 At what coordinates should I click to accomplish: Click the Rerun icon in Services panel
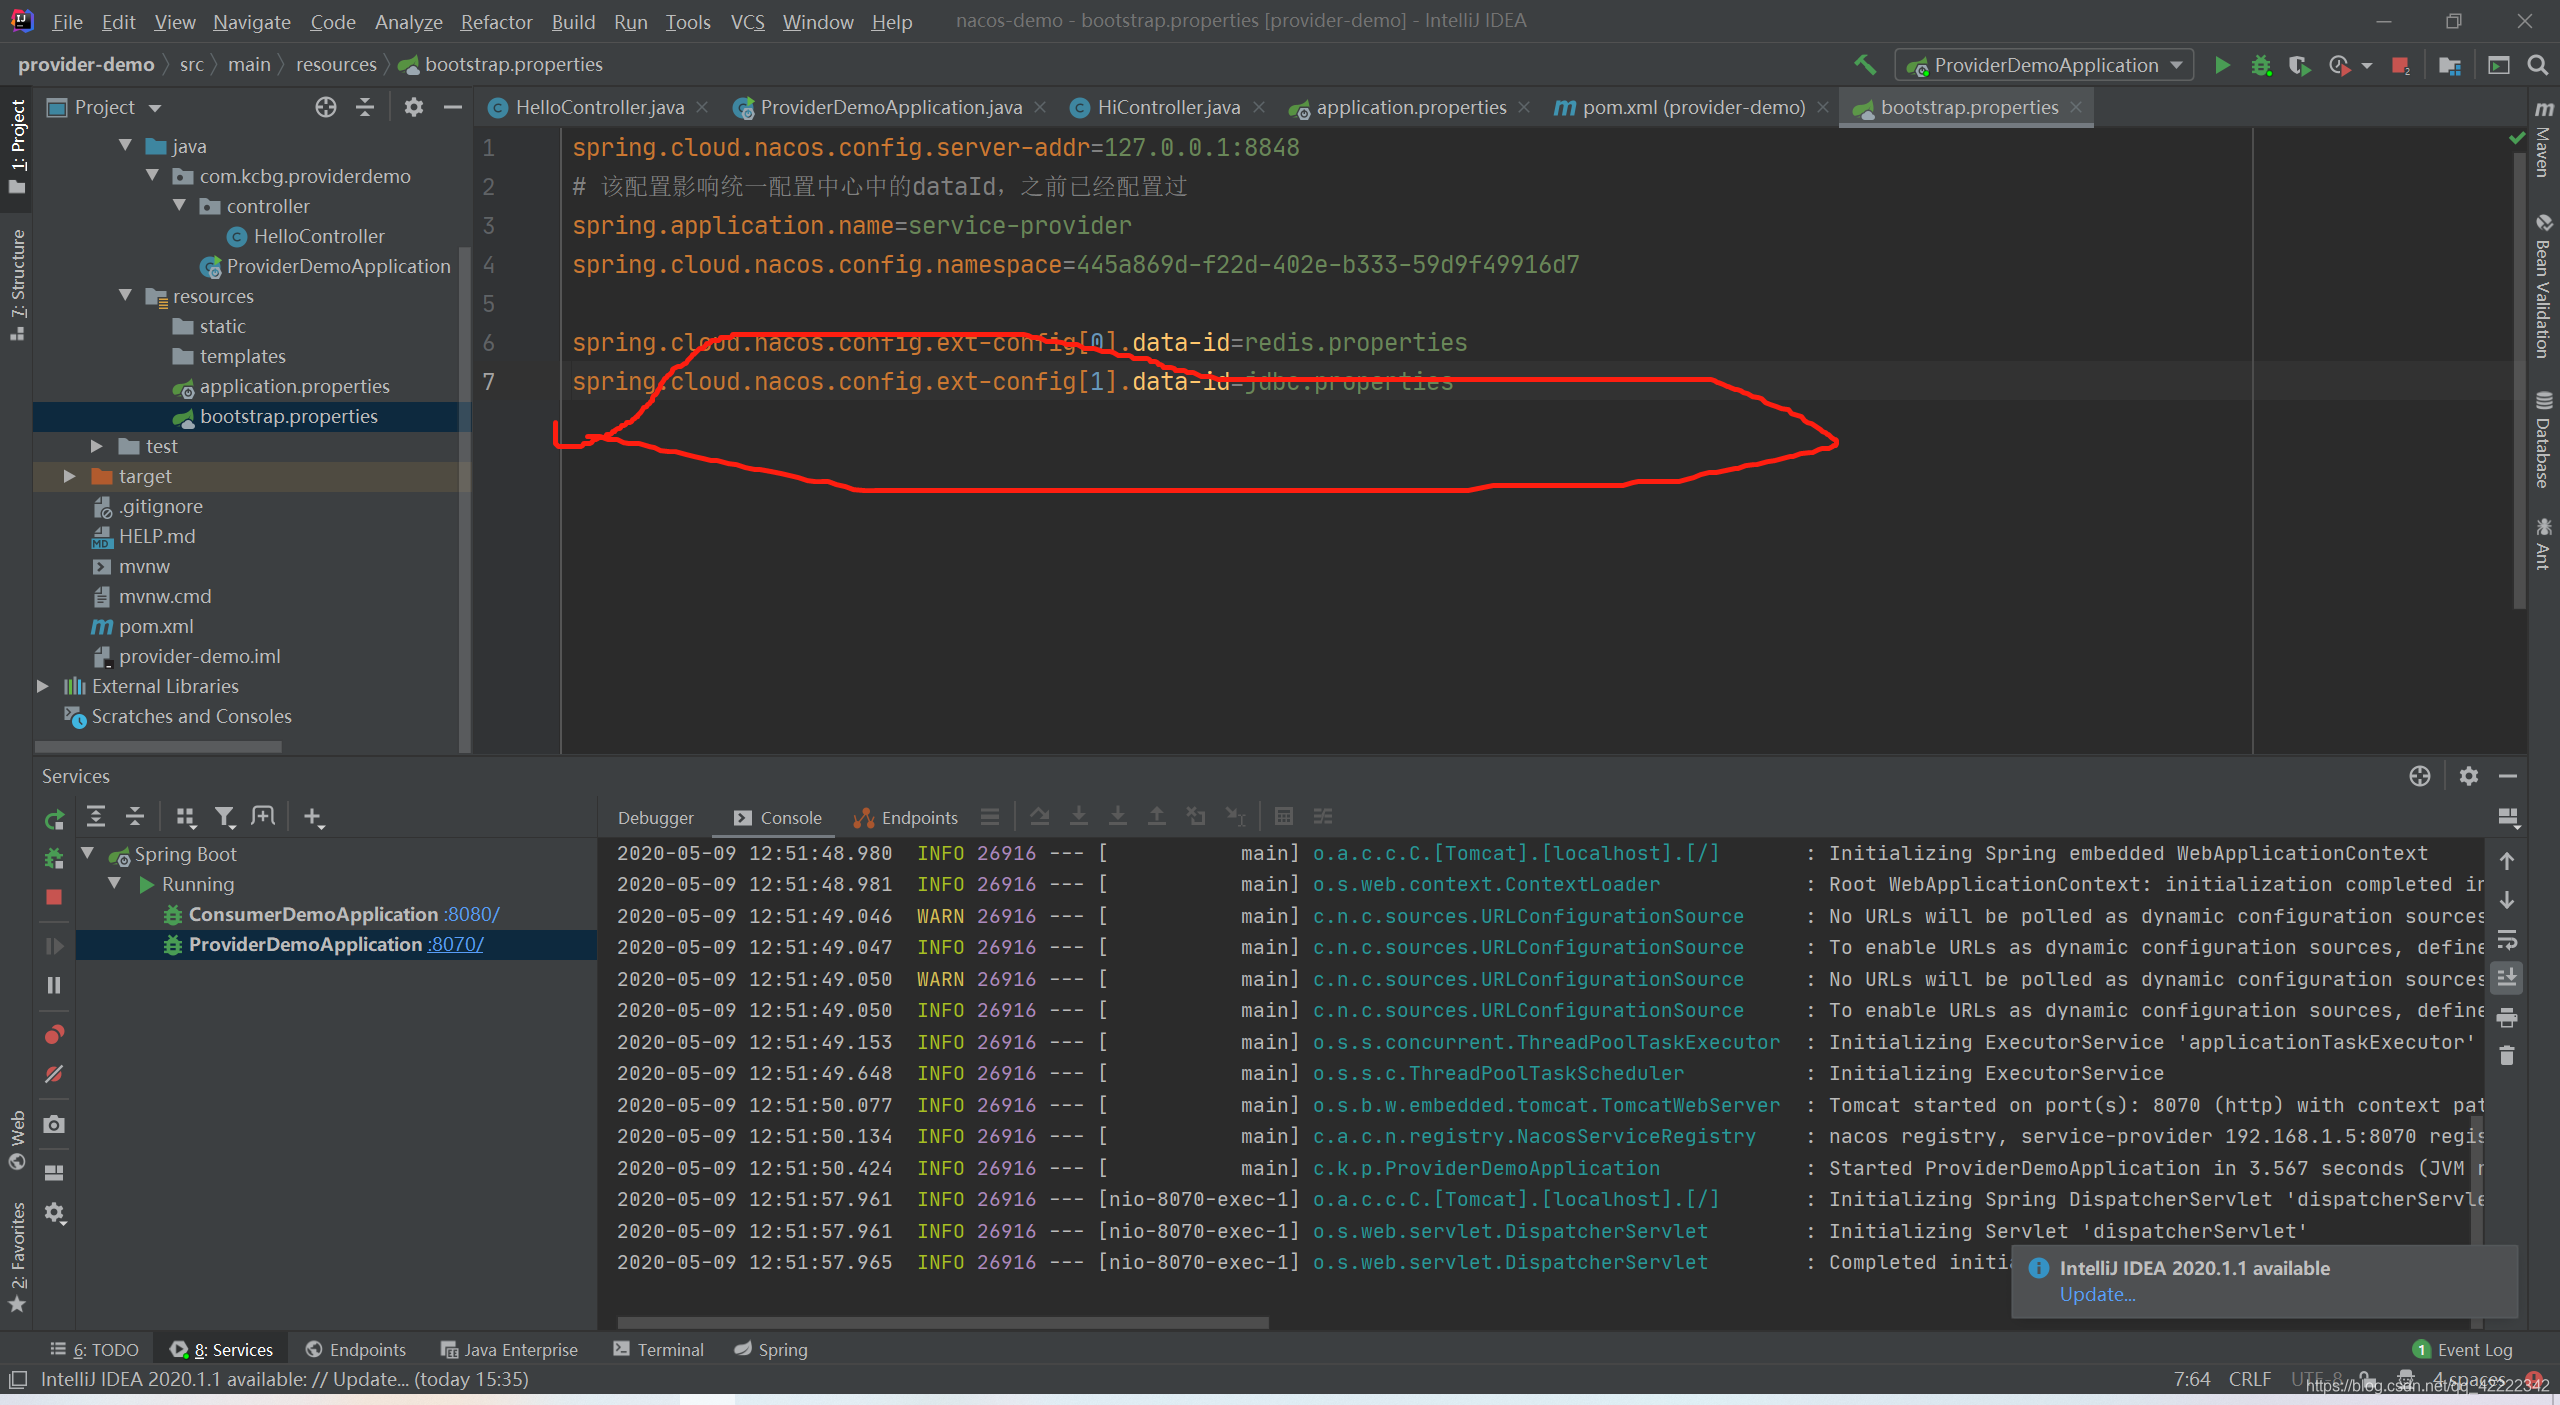point(54,820)
